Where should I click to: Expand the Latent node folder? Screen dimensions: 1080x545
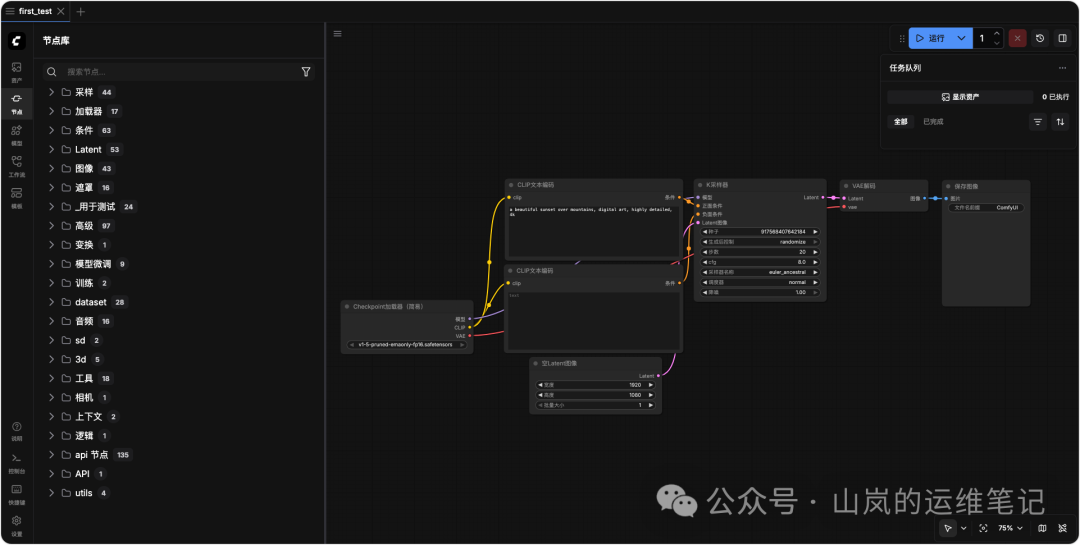click(51, 149)
